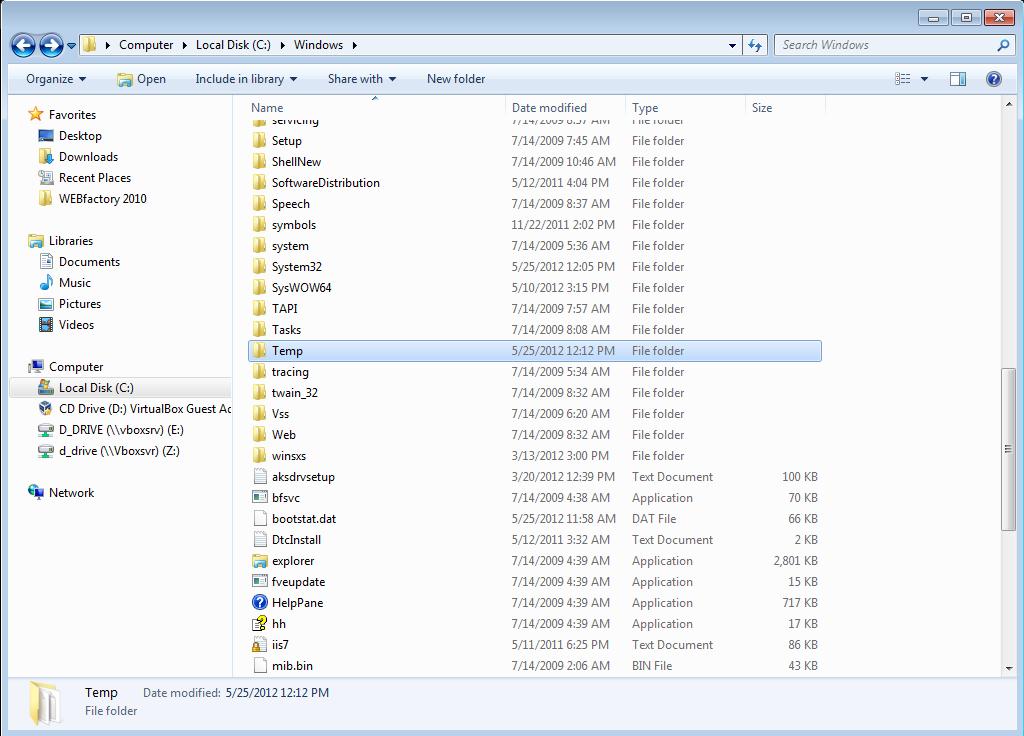Open the Organize dropdown
The image size is (1024, 736).
click(x=54, y=78)
